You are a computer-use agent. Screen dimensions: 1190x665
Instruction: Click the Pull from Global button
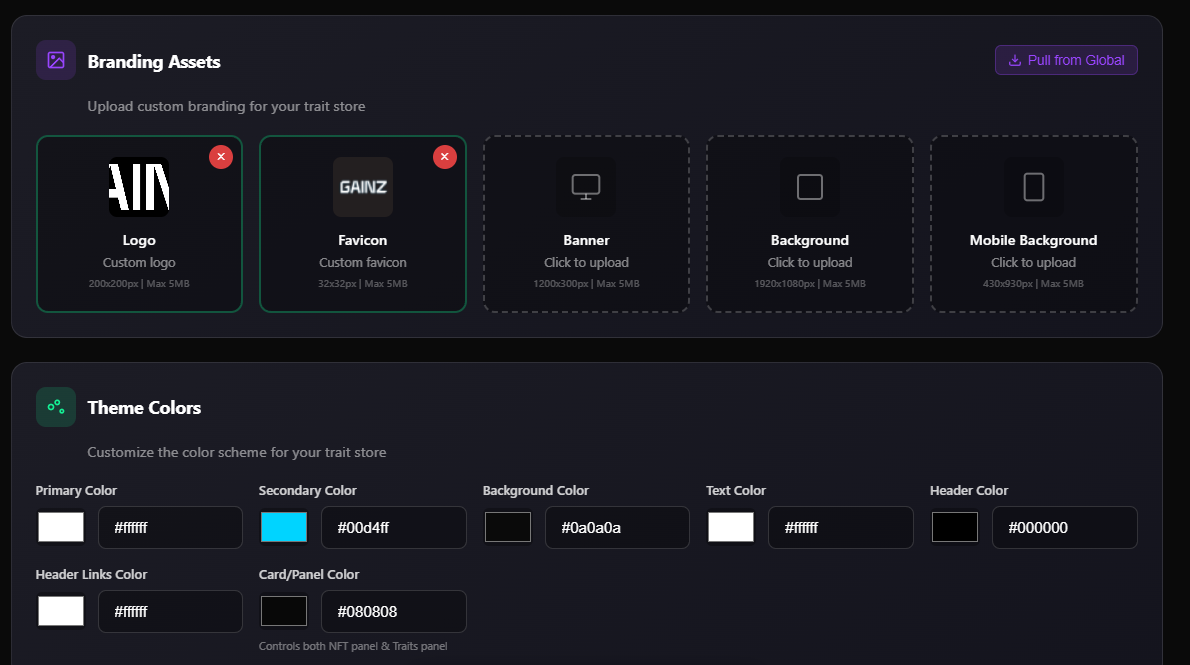click(1066, 60)
